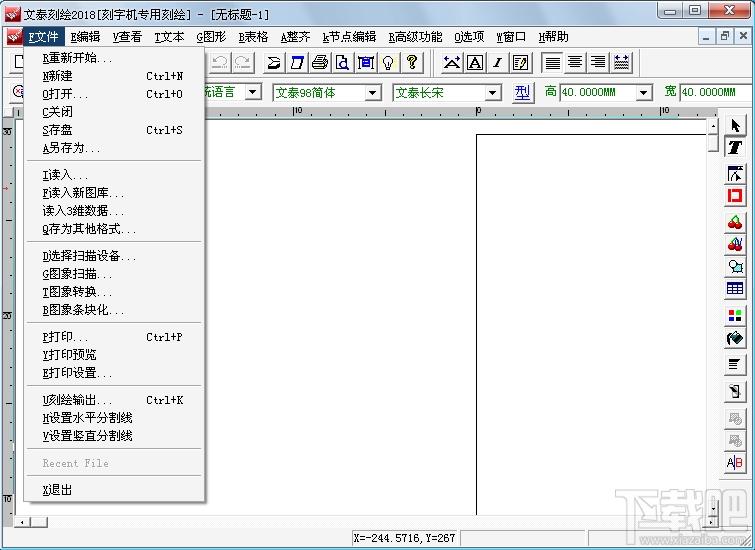Click the table grid tool icon

point(735,288)
